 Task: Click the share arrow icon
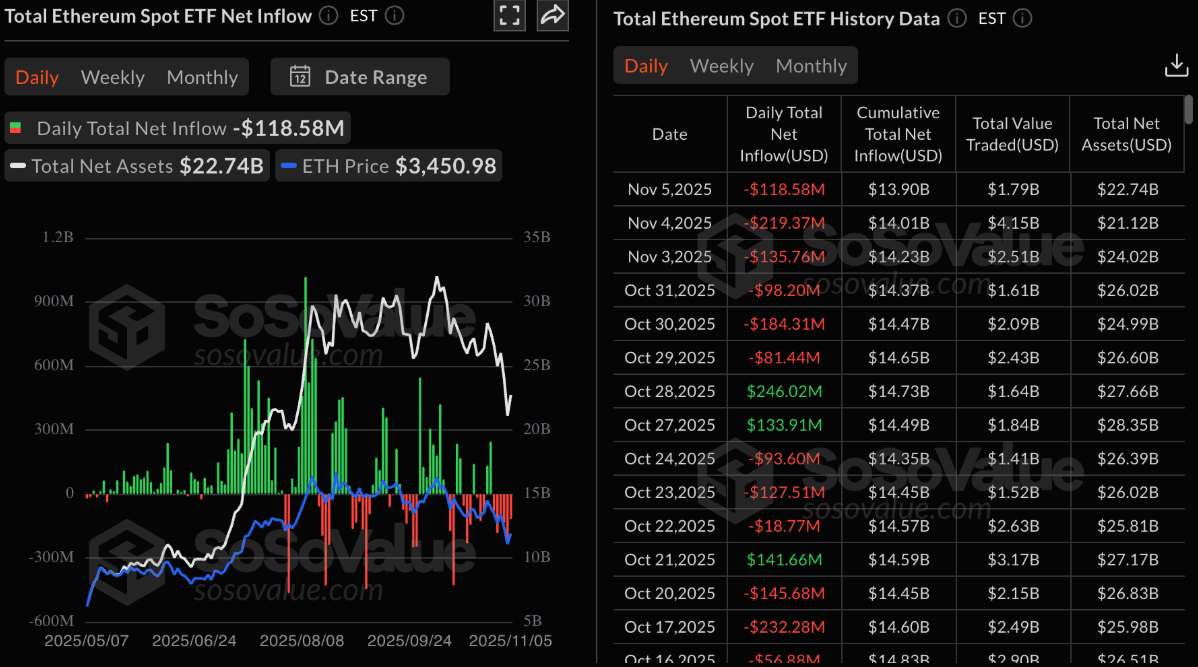pos(552,15)
